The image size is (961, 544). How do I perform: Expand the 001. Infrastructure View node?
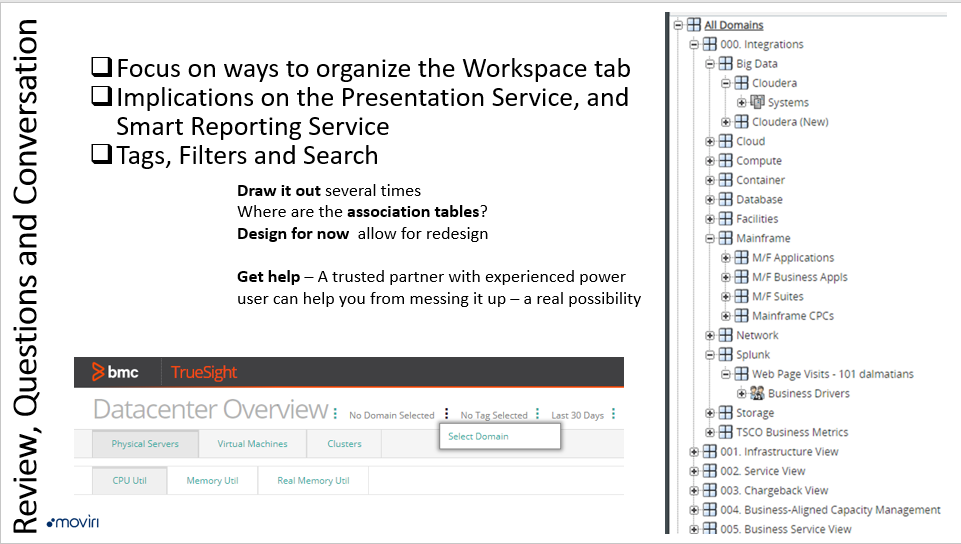pos(694,452)
